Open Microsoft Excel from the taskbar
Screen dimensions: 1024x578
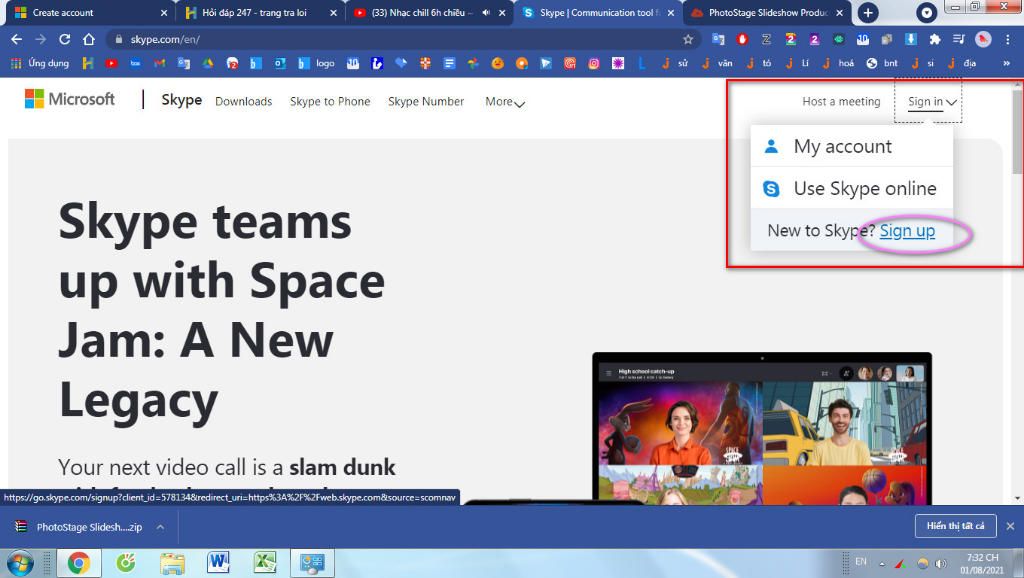(265, 562)
